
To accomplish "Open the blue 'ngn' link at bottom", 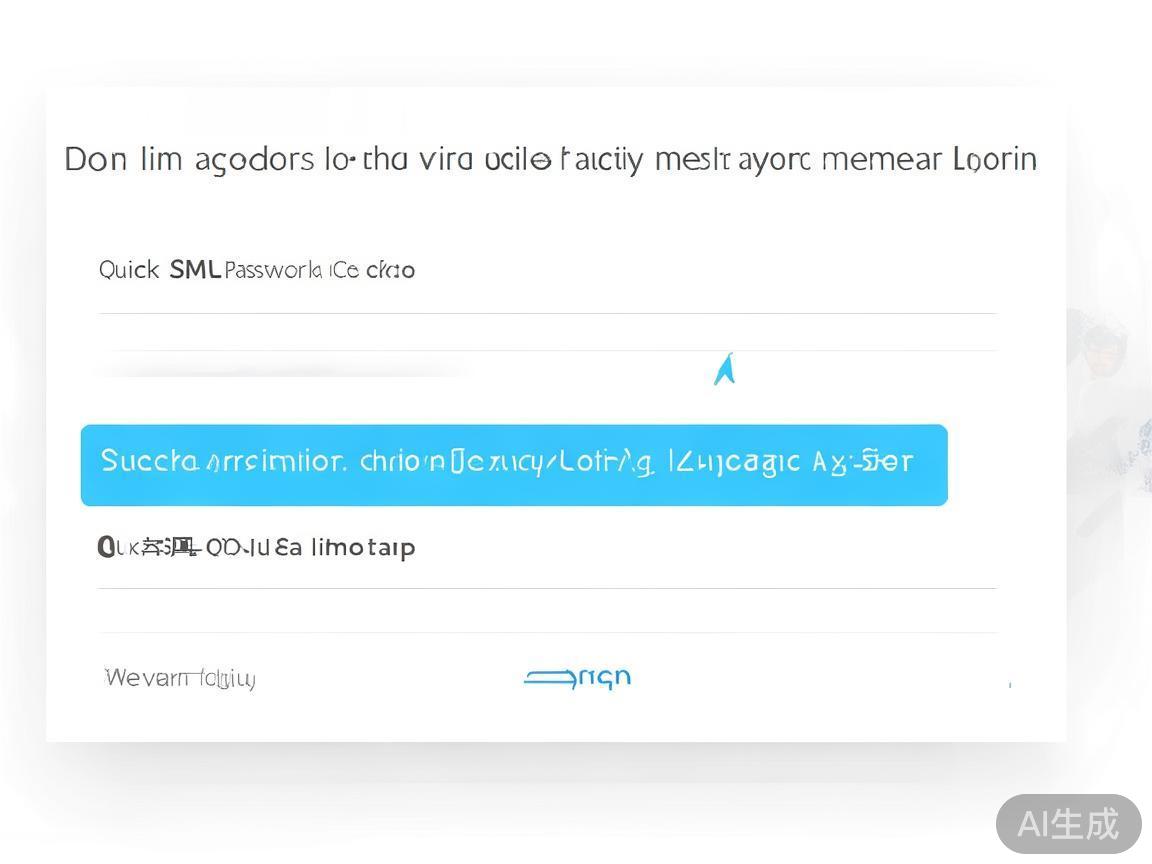I will pos(605,677).
